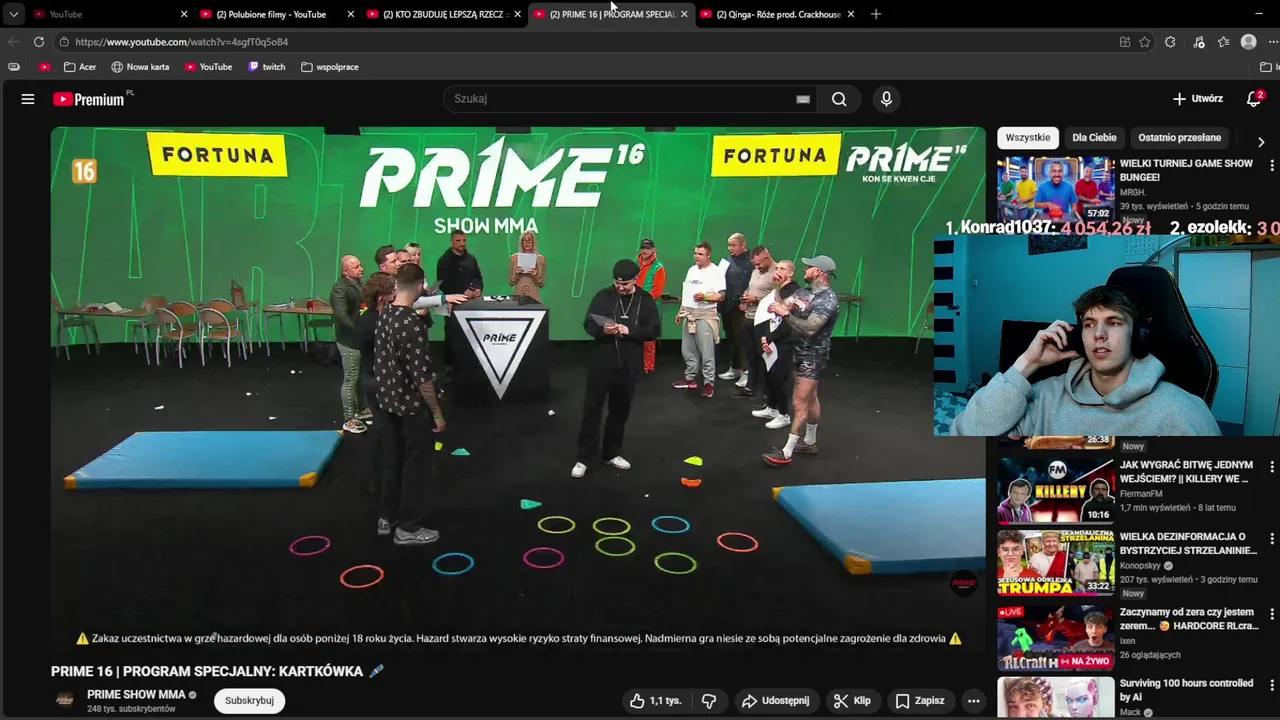Viewport: 1280px width, 720px height.
Task: Open 'WIELKA DEZINFORMACJA O BYSTRZYCIEJ' video title
Action: coord(1188,544)
